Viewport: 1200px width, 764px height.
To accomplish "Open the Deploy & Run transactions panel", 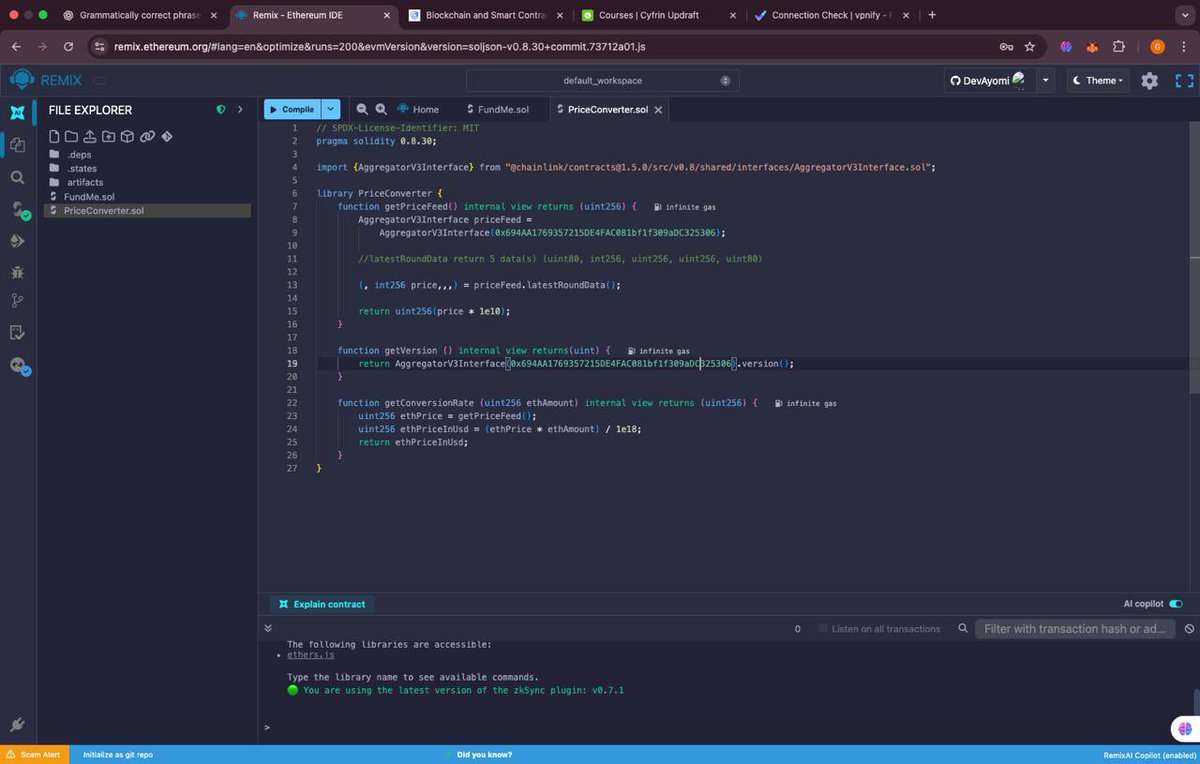I will 17,240.
